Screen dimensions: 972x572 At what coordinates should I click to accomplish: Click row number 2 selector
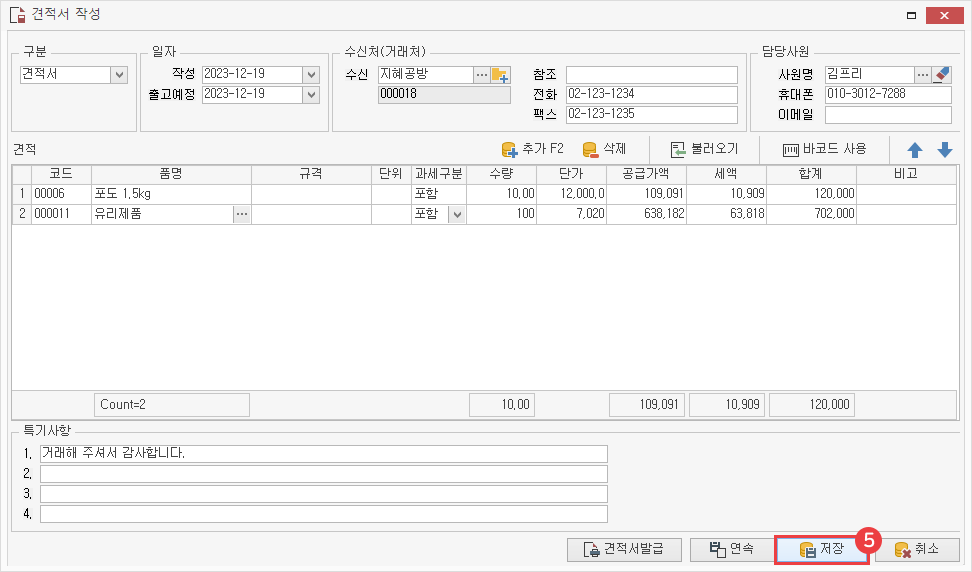(x=22, y=214)
